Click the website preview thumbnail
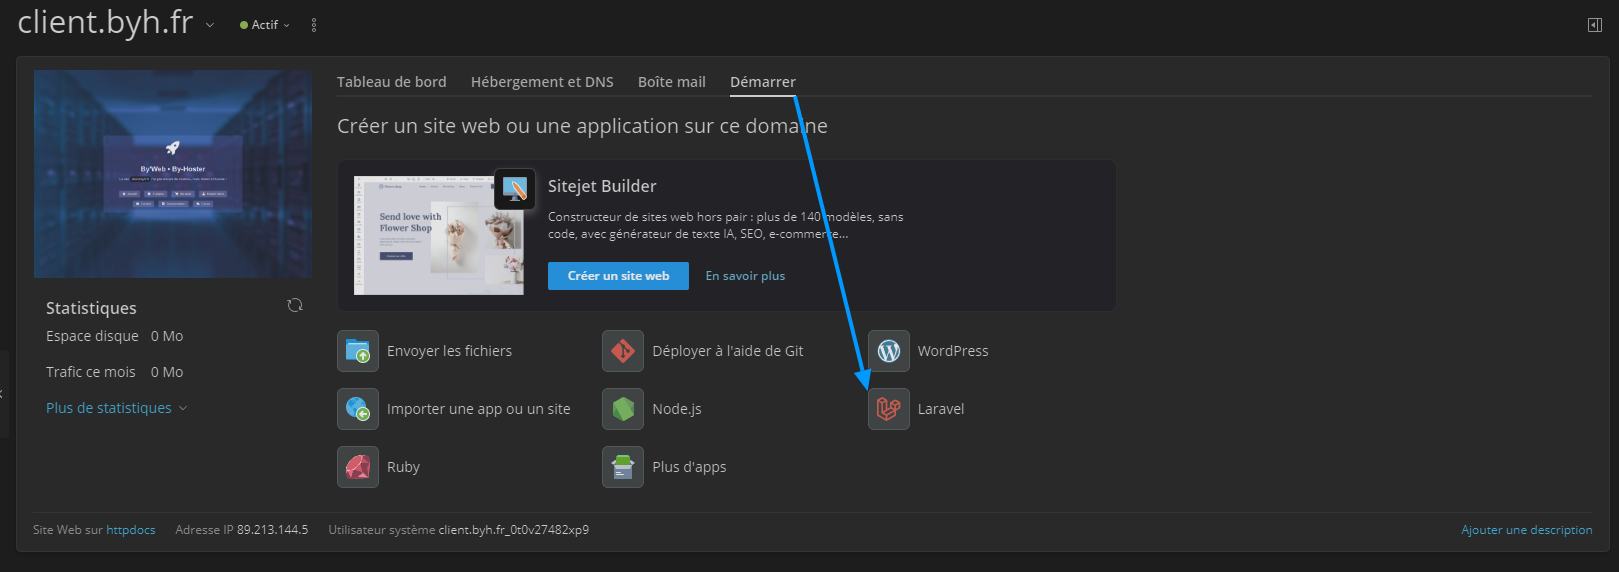 coord(173,174)
